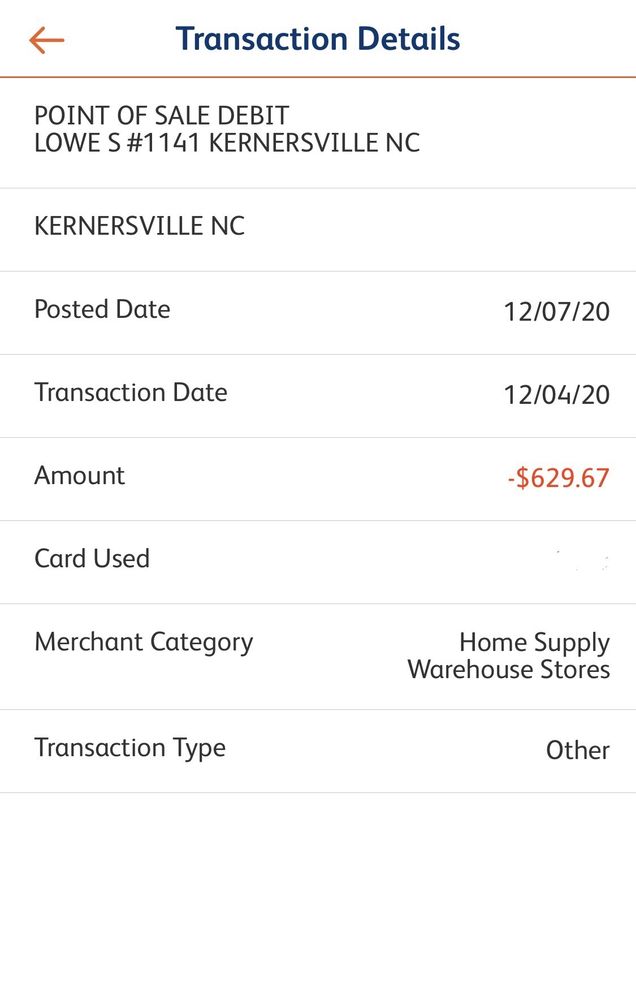Tap the Posted Date label

102,309
